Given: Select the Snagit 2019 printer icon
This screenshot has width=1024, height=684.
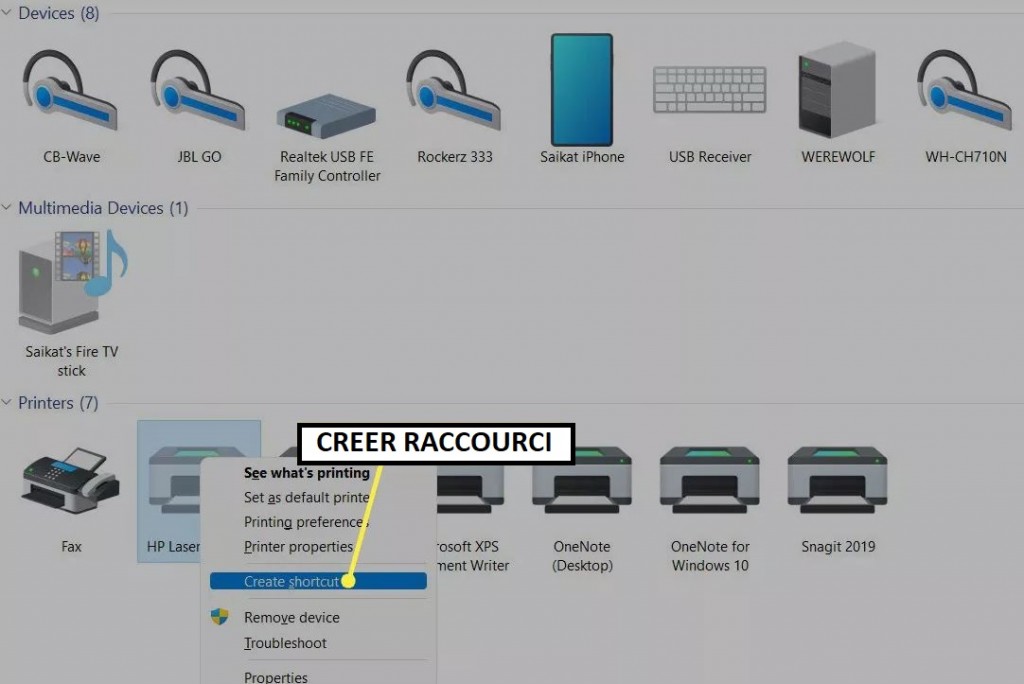Looking at the screenshot, I should coord(837,480).
